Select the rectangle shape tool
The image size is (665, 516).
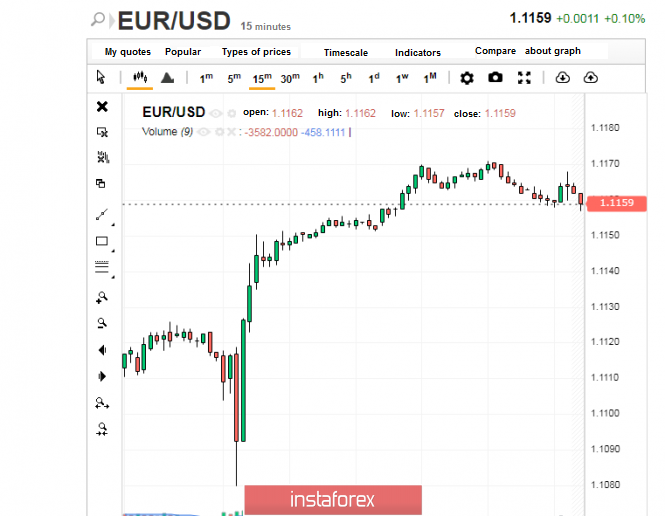[102, 241]
